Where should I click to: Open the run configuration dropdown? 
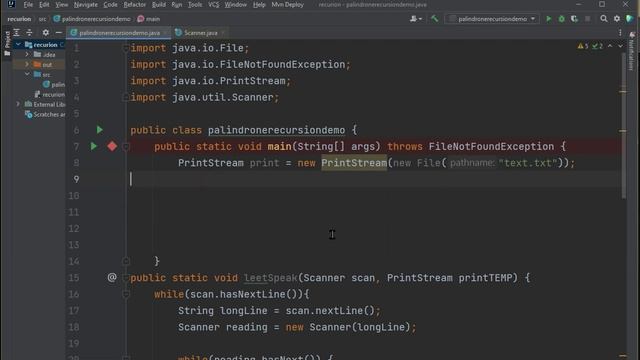click(x=492, y=19)
